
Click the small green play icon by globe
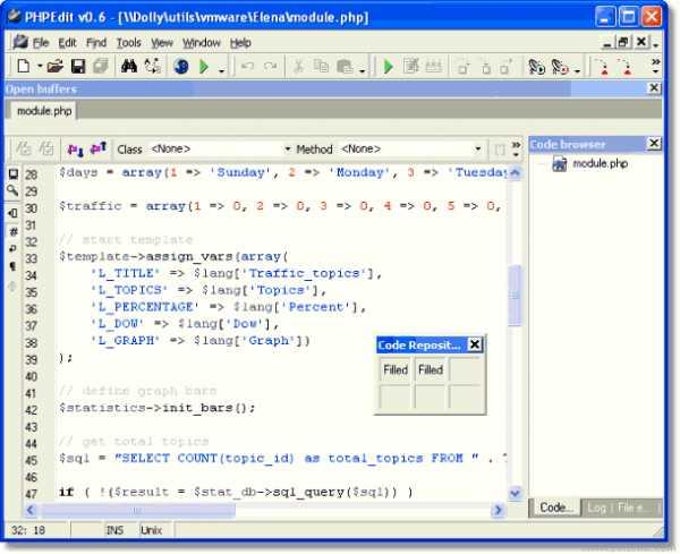click(203, 67)
